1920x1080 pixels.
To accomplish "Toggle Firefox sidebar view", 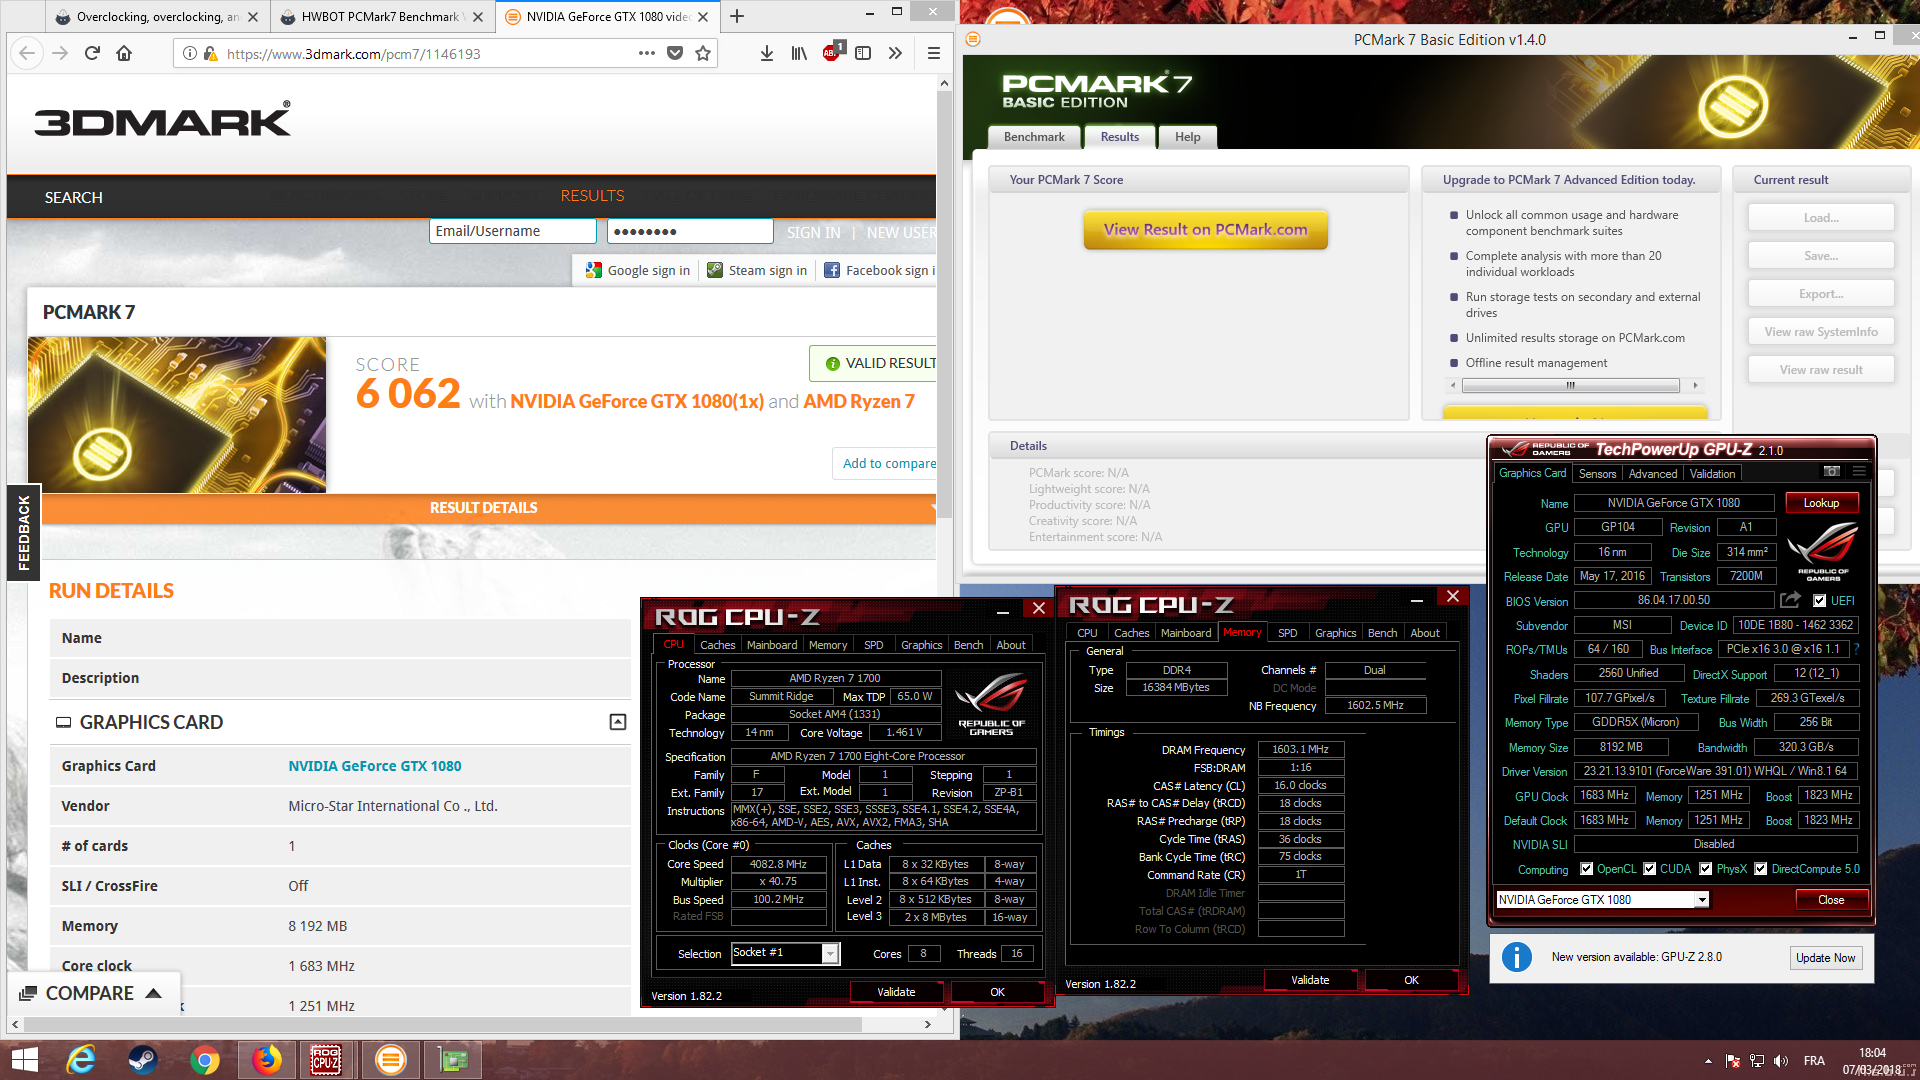I will pos(863,53).
